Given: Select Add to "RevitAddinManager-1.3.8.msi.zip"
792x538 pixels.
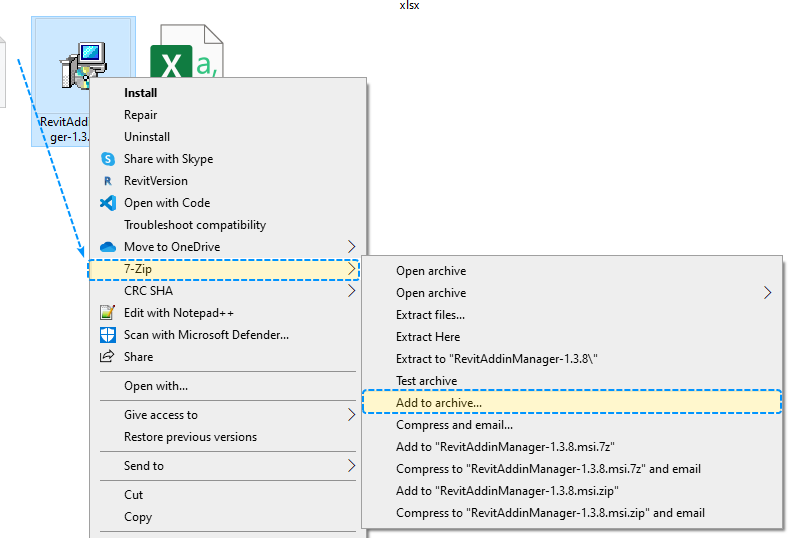Looking at the screenshot, I should pos(572,491).
